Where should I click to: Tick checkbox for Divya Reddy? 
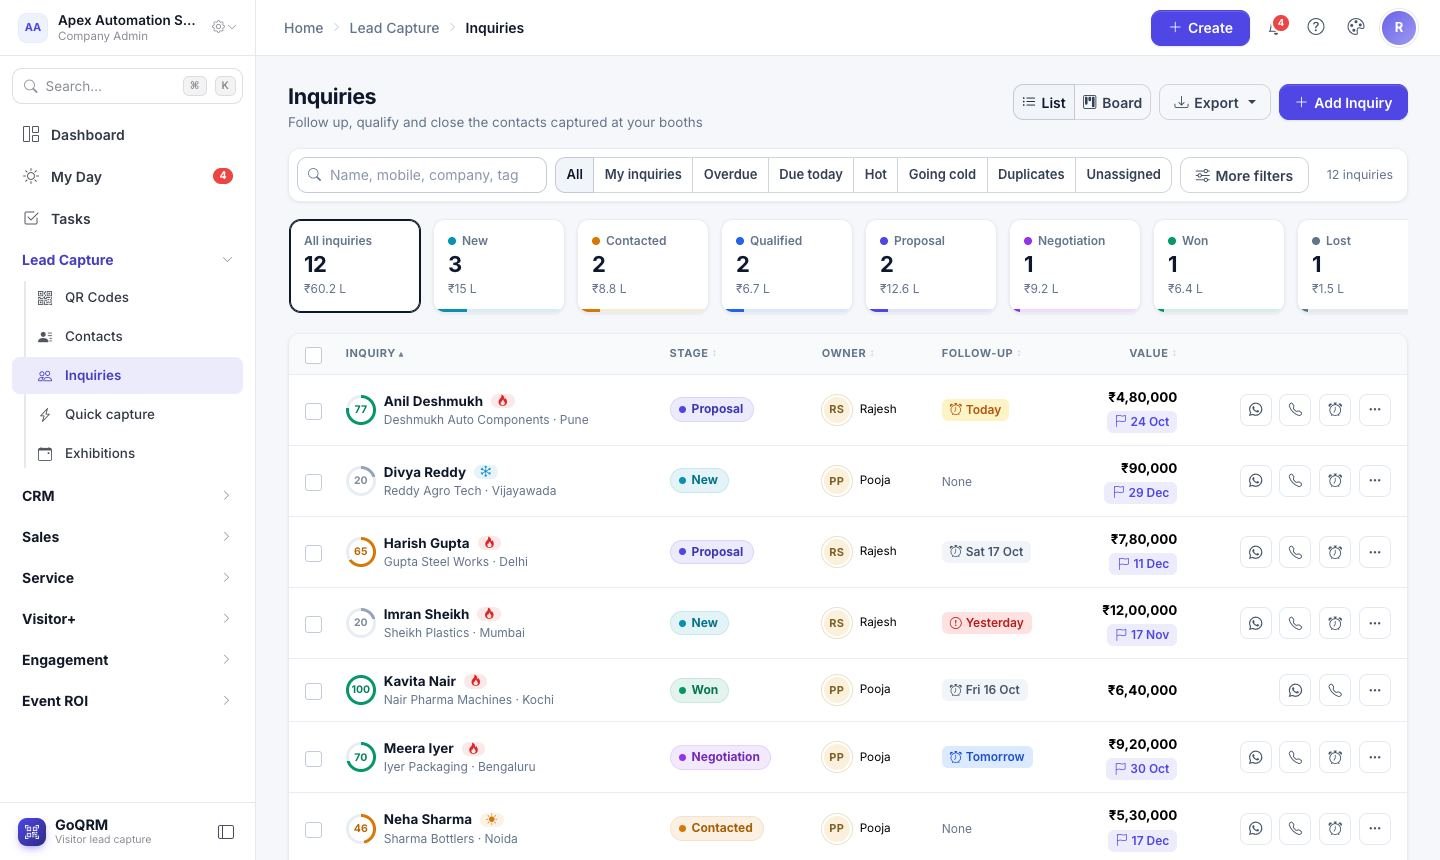[x=314, y=482]
